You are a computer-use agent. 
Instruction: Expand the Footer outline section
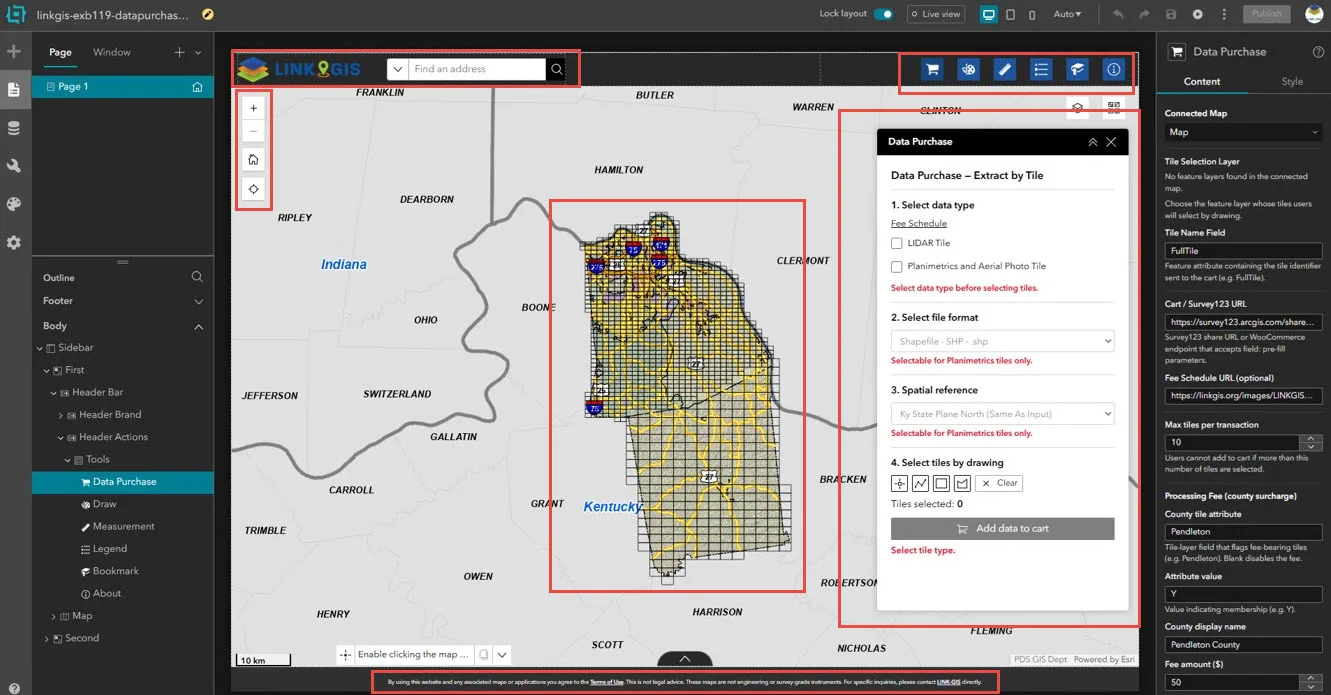pyautogui.click(x=198, y=301)
